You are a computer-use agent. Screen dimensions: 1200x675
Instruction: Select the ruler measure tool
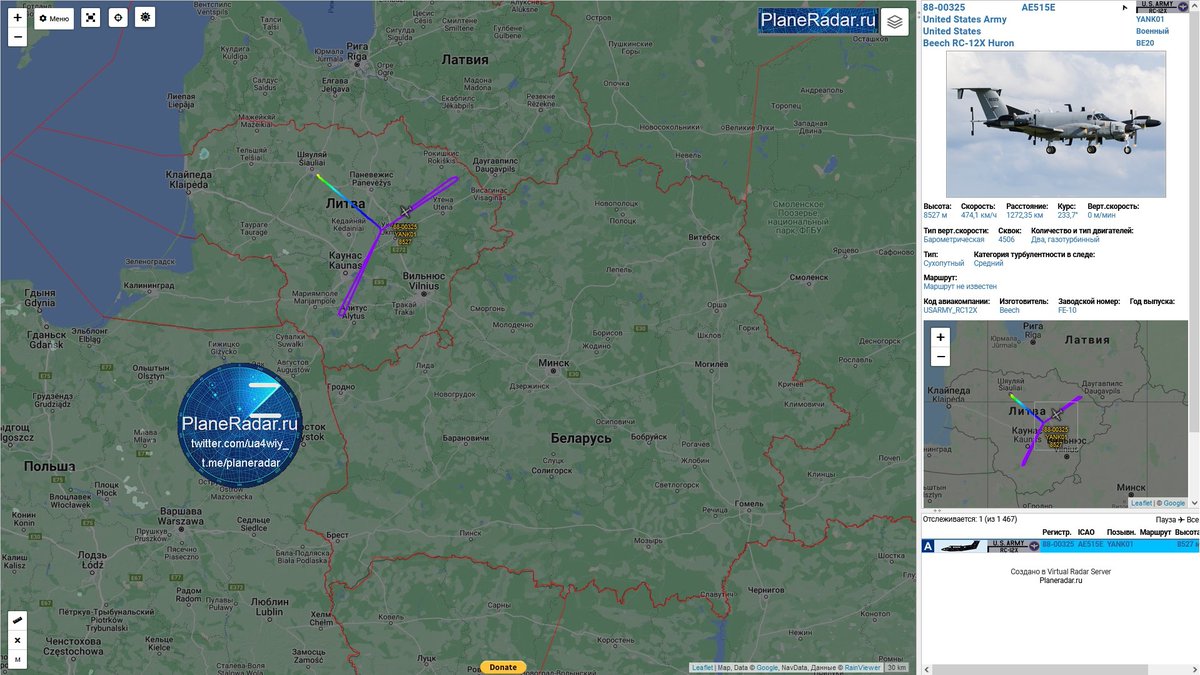pyautogui.click(x=18, y=621)
